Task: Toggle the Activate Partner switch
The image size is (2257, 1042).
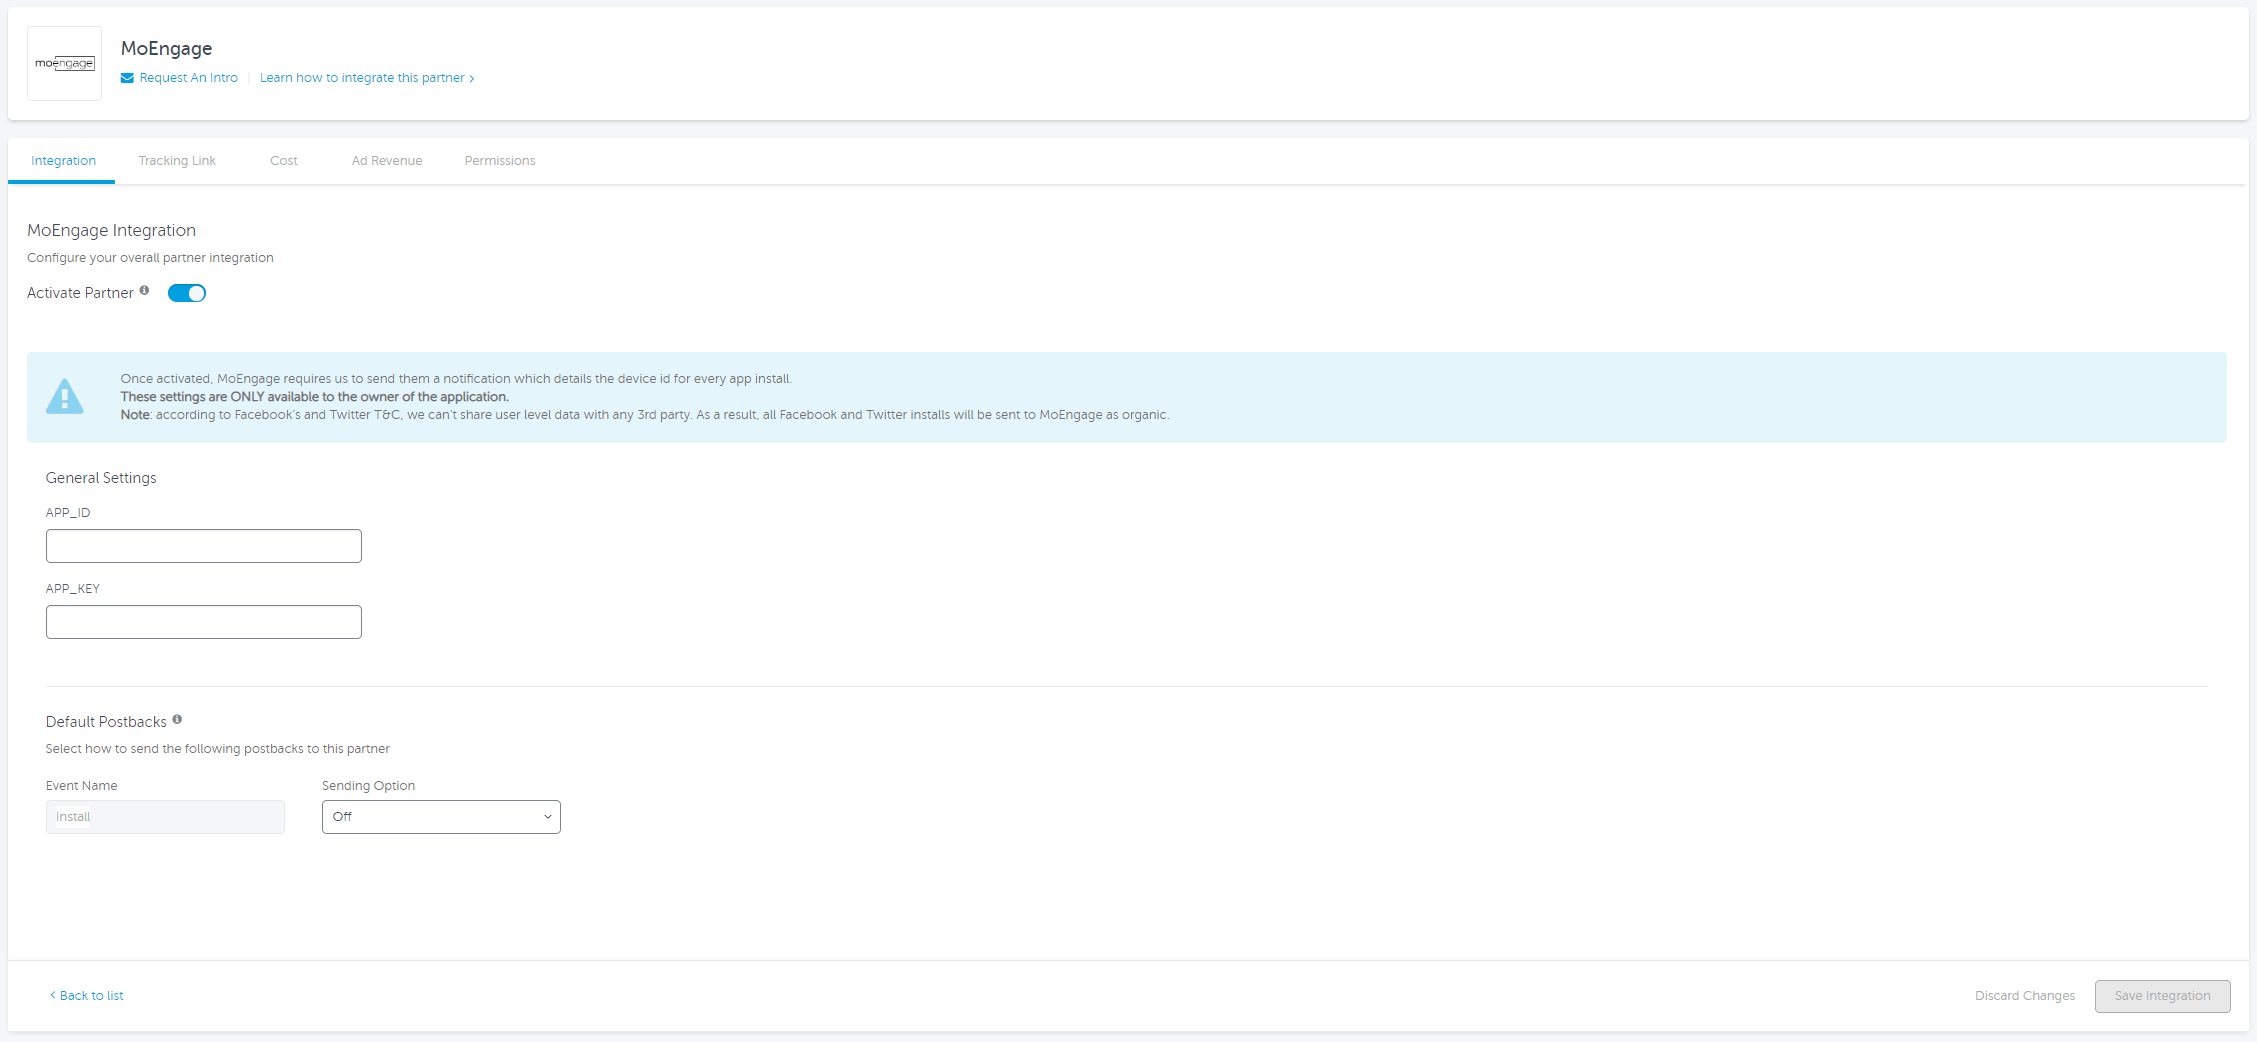Action: click(x=187, y=293)
